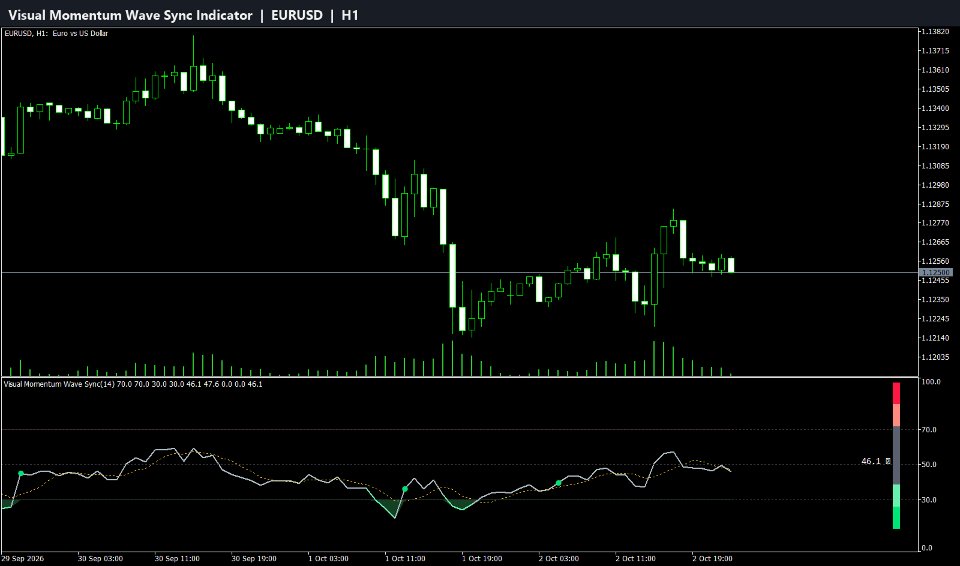Click the 46.1 indicator value label
Viewport: 960px width, 566px height.
click(x=871, y=461)
